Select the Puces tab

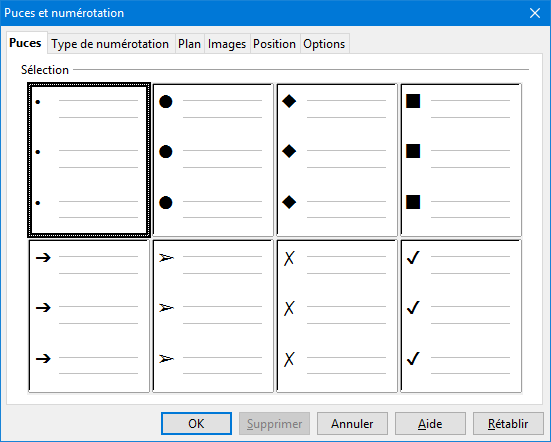[x=25, y=43]
